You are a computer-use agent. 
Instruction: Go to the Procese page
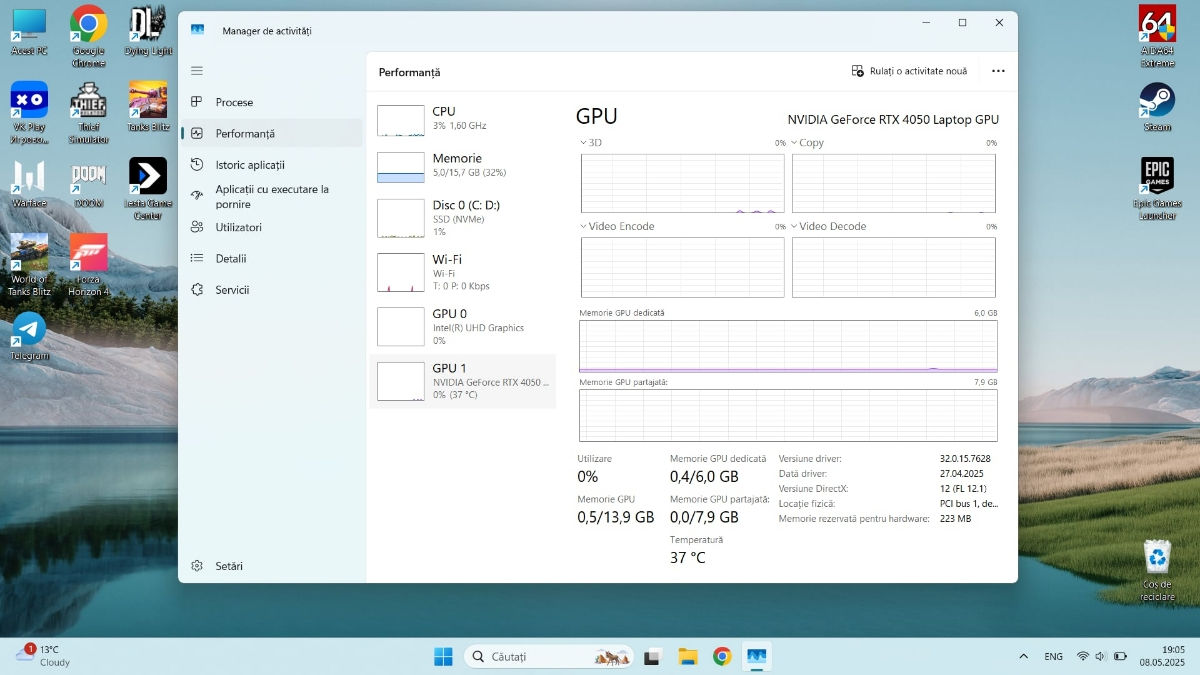(x=272, y=102)
